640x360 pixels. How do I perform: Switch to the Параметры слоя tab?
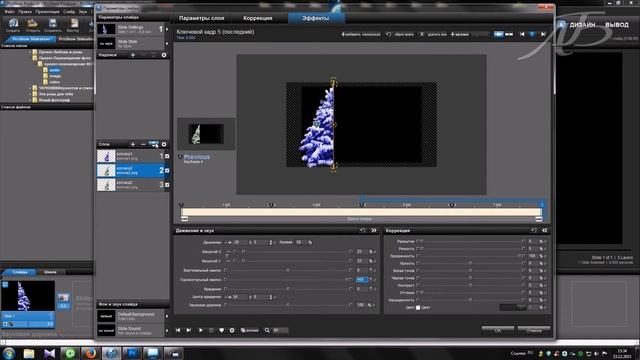(x=202, y=18)
